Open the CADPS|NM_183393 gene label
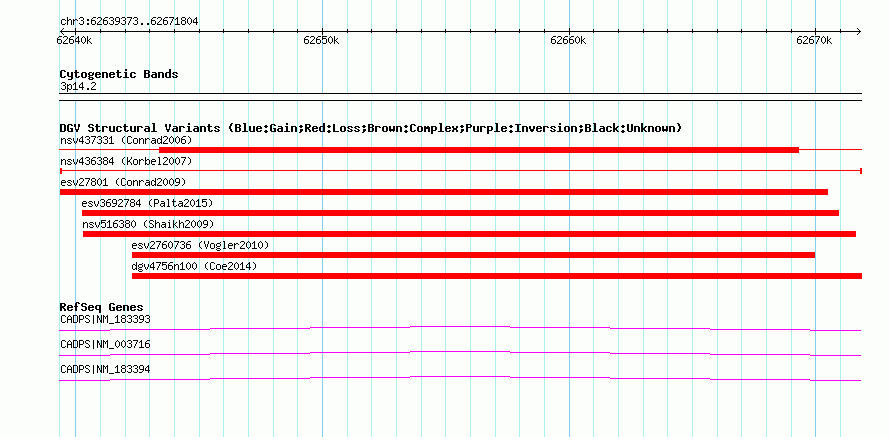 point(105,319)
